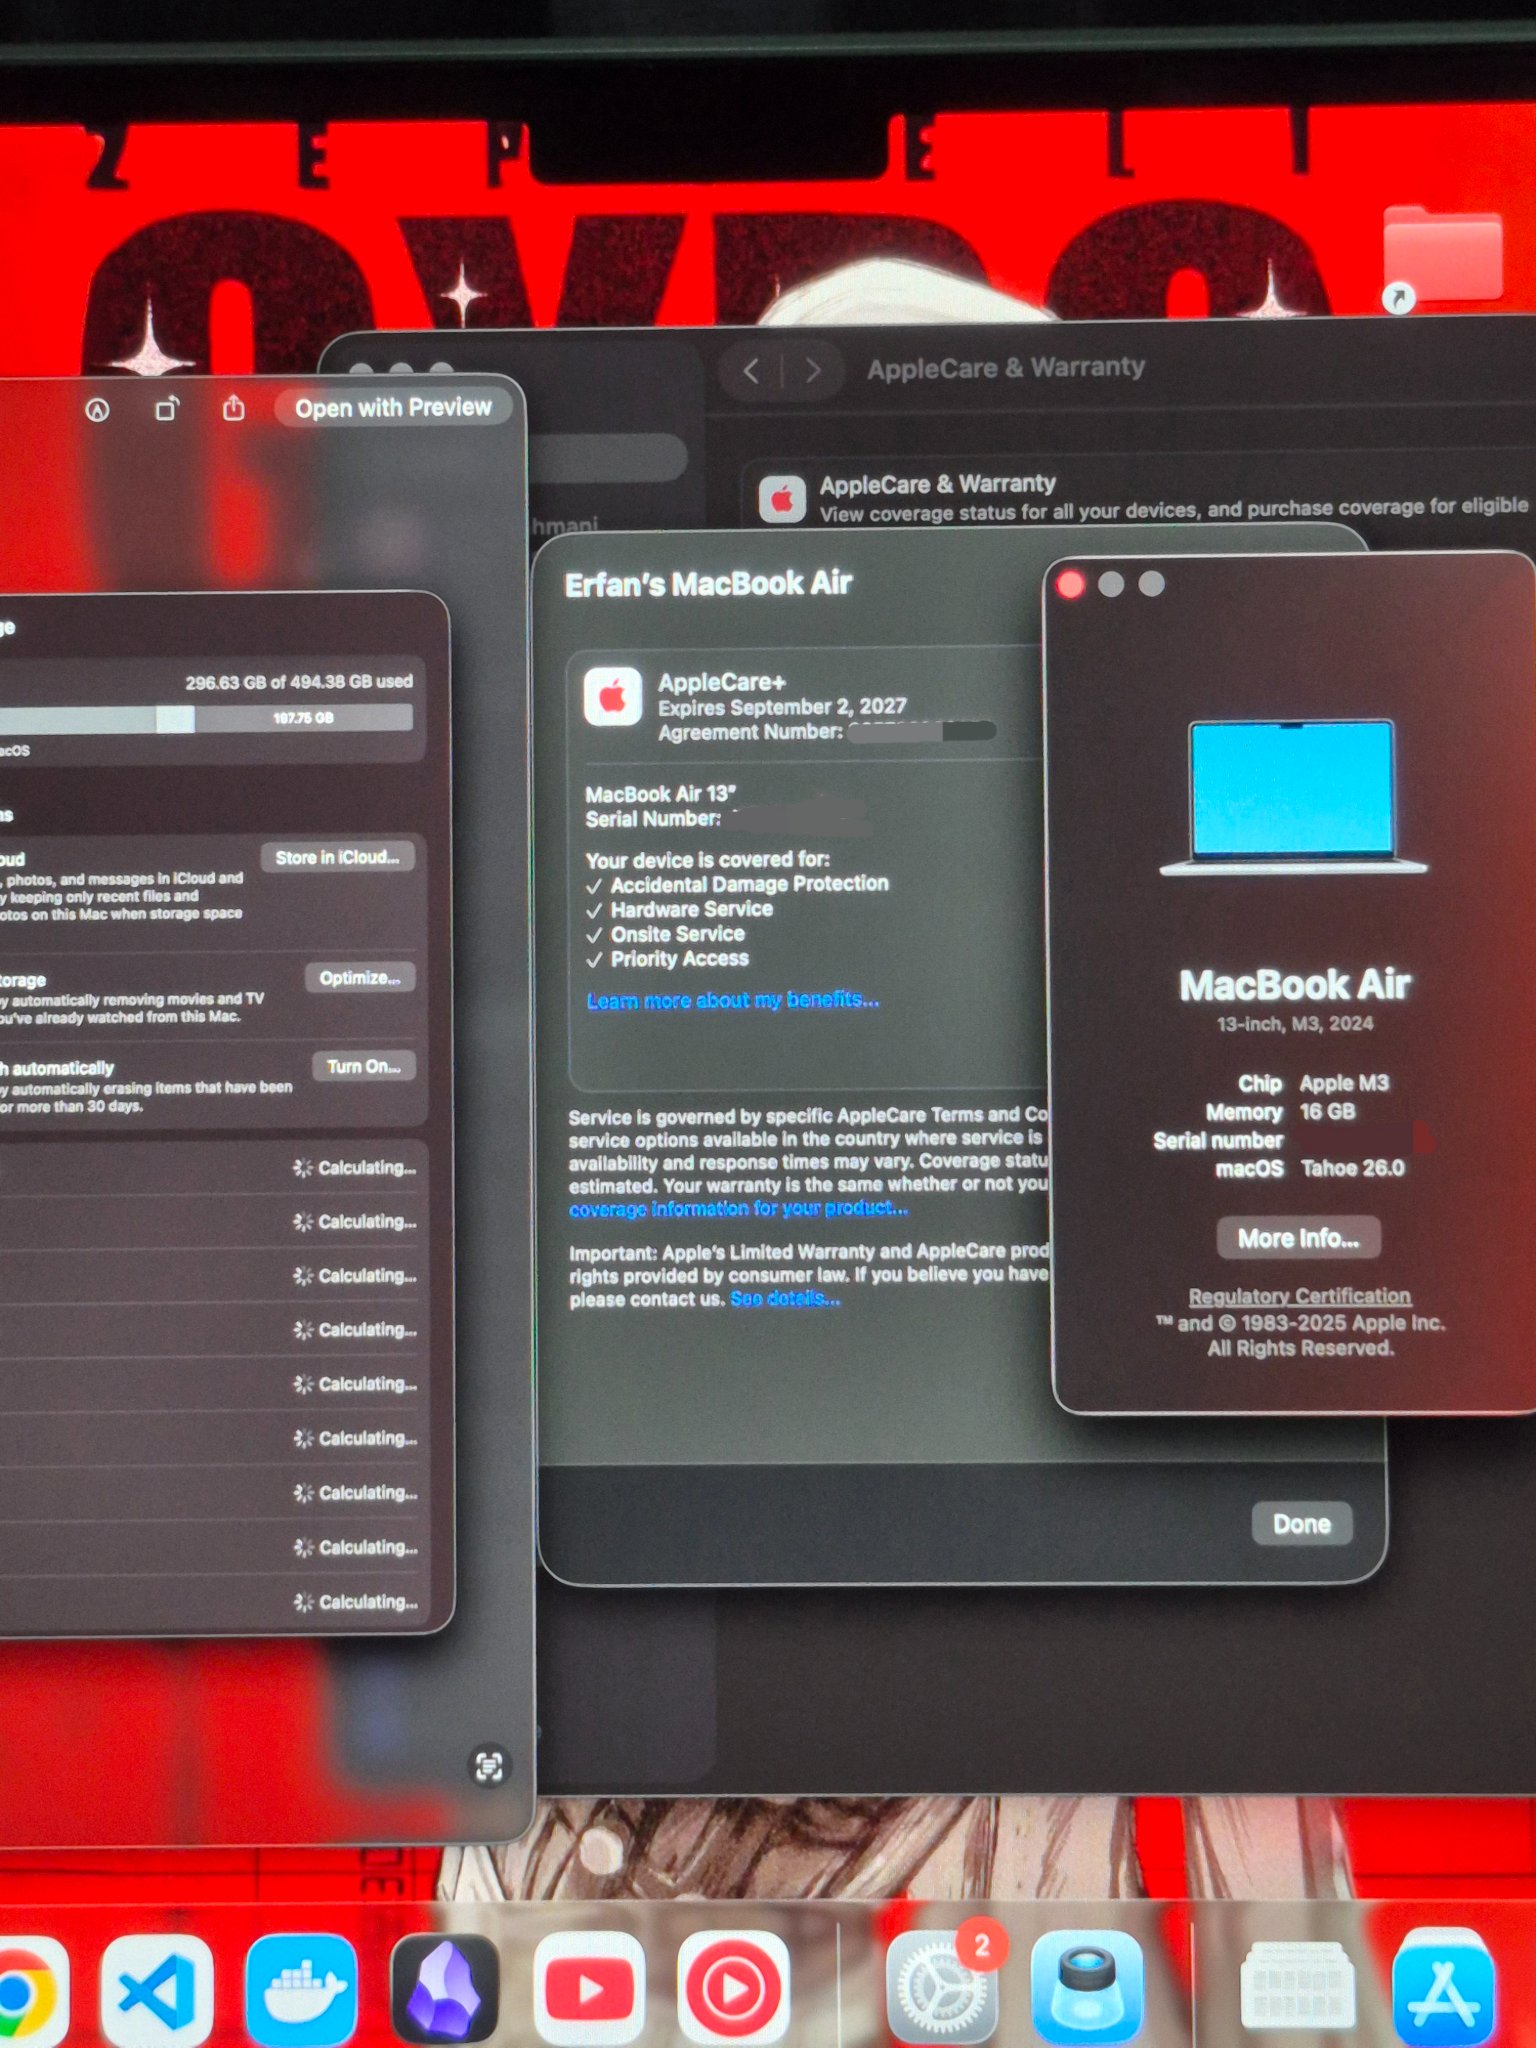
Task: Follow 'coverage information for your product' link
Action: click(738, 1209)
